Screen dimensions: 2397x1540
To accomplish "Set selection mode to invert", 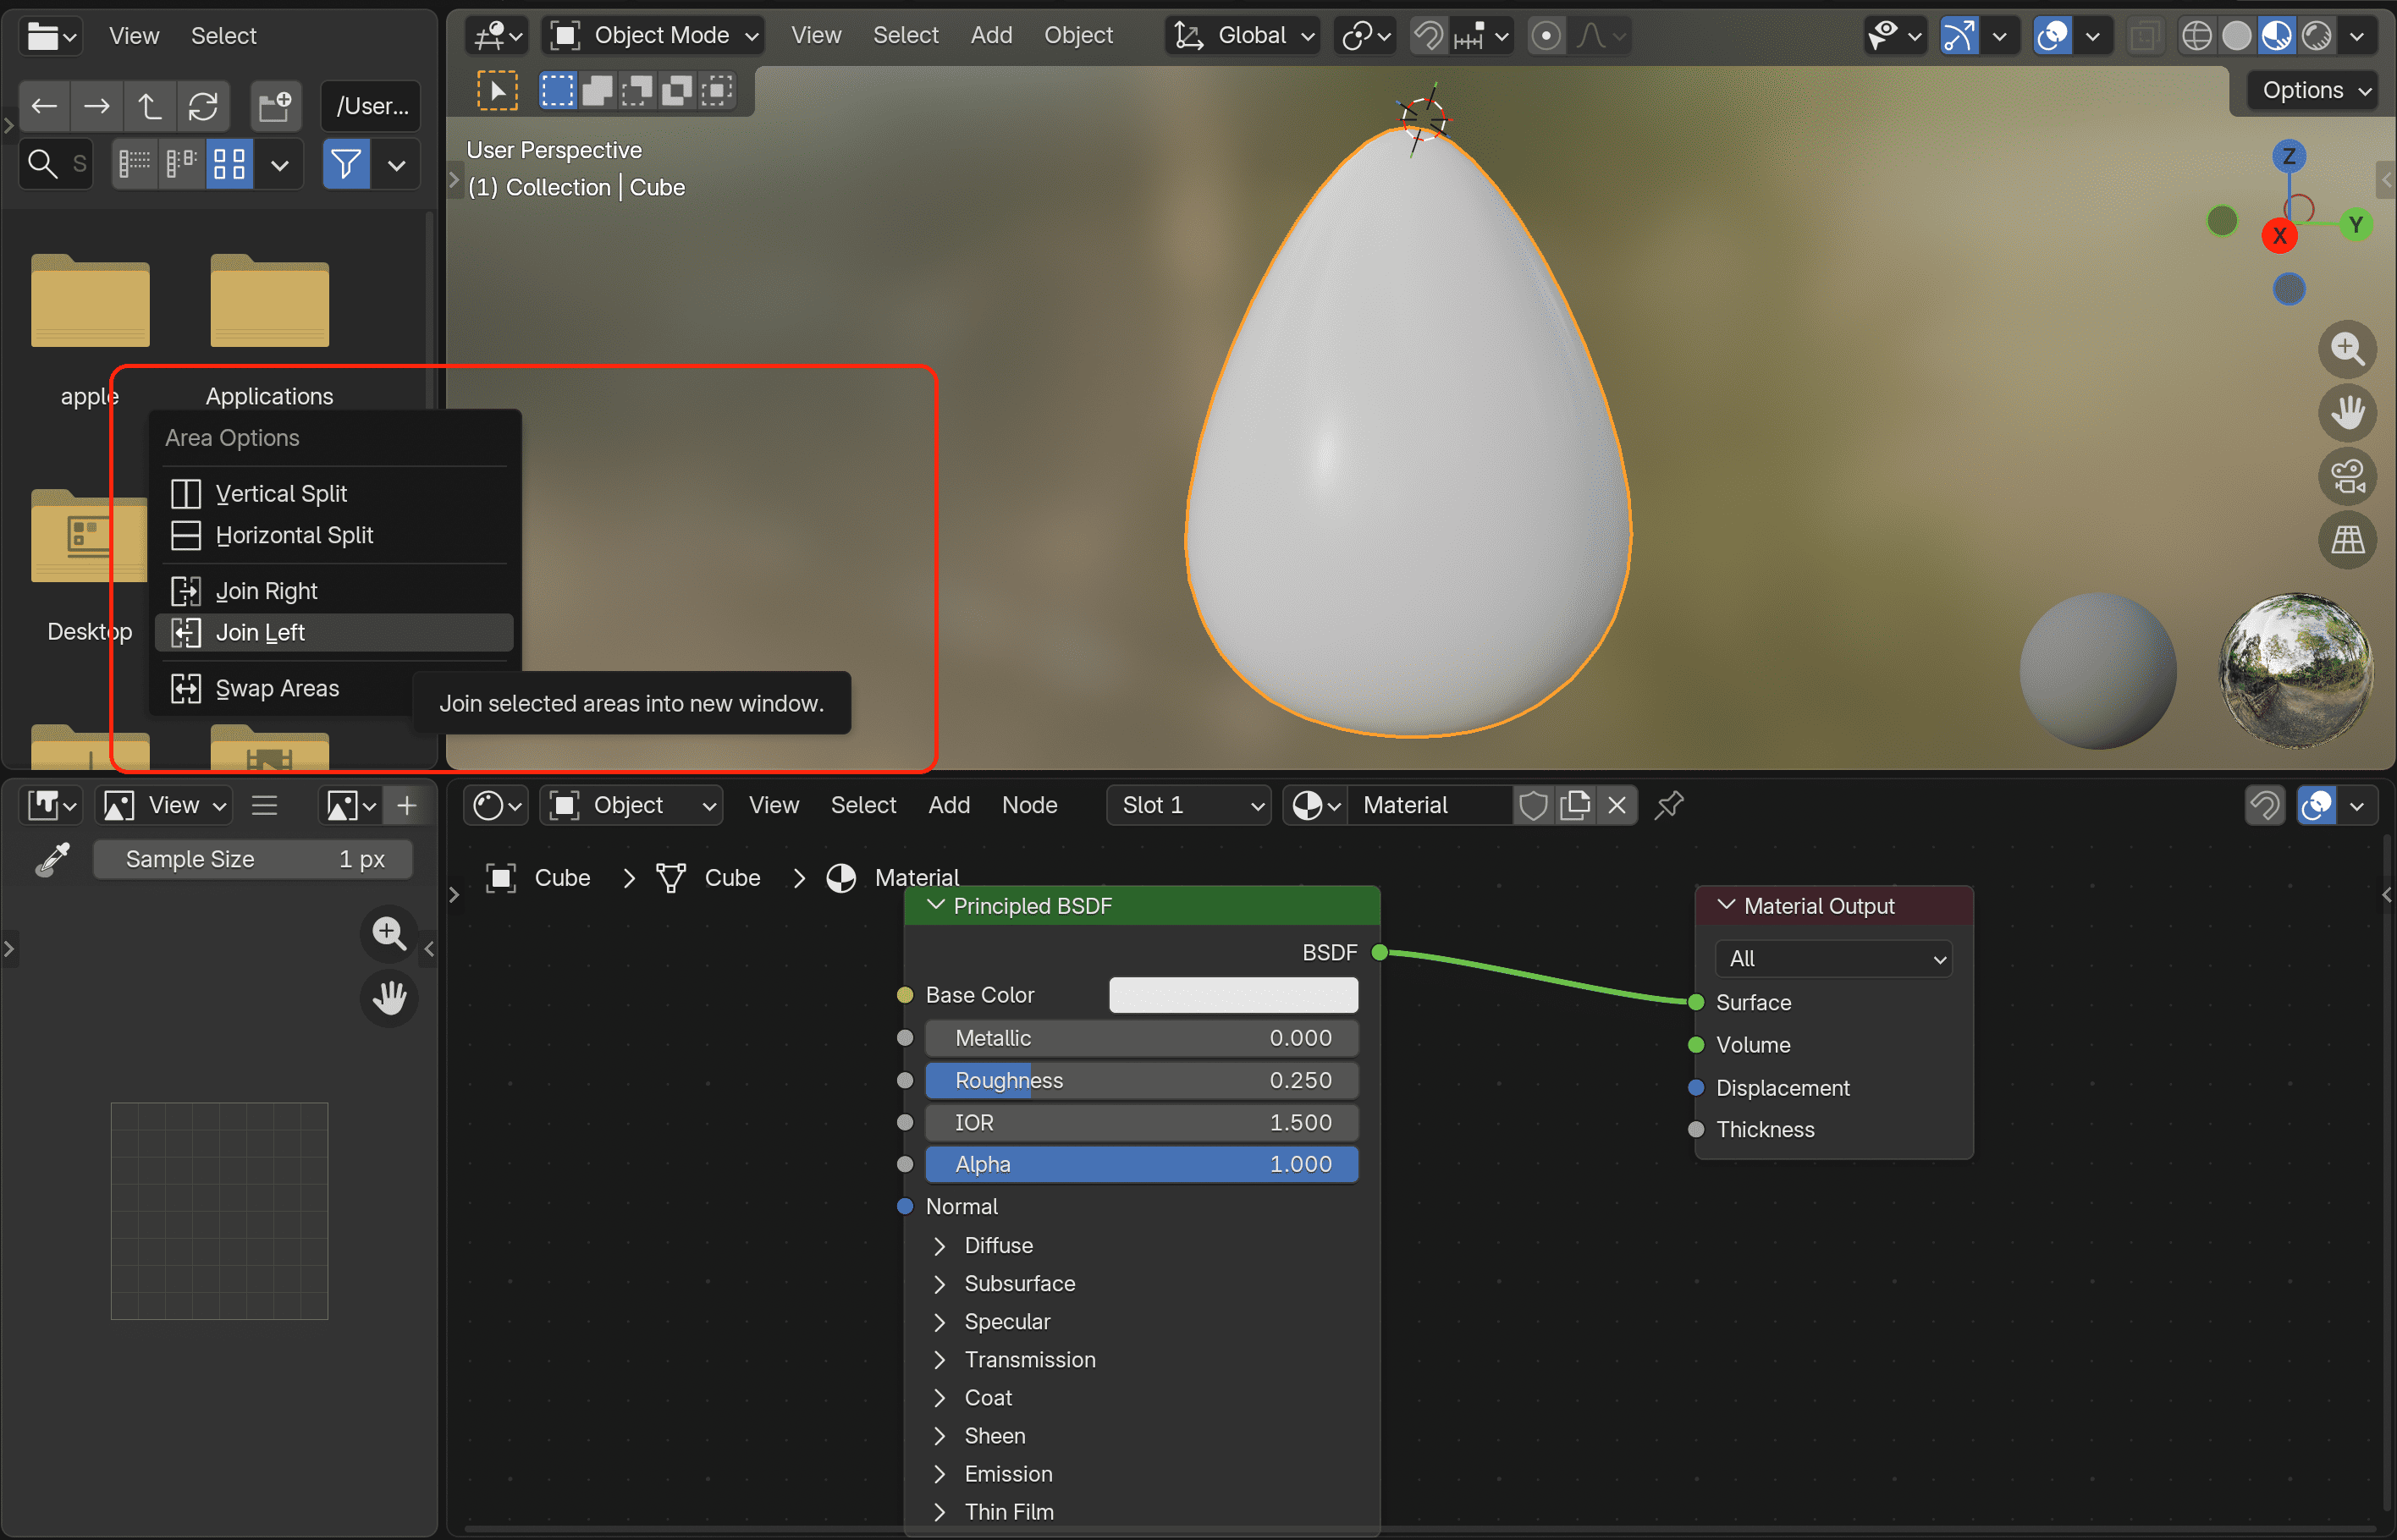I will tap(677, 91).
